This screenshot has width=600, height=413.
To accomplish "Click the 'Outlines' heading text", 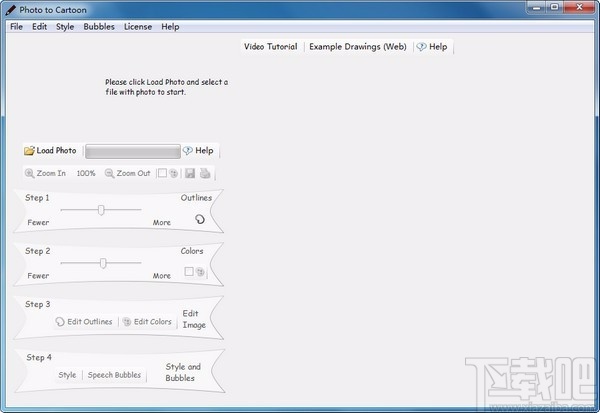I will [196, 198].
